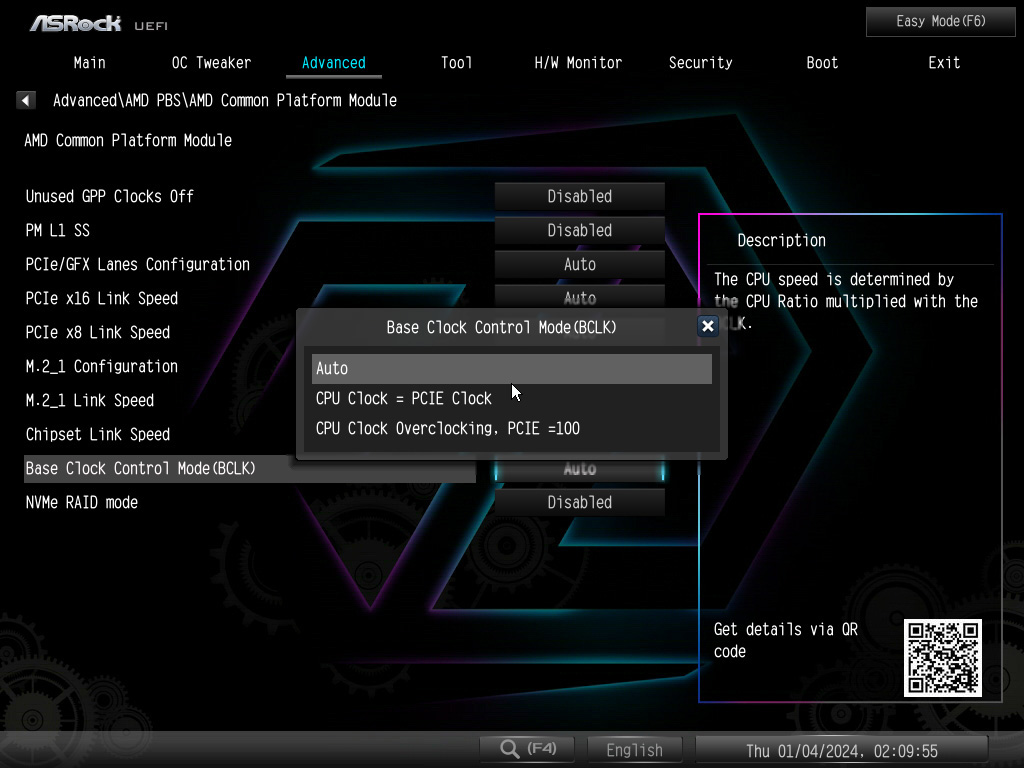The image size is (1024, 768).
Task: Open the Security tab
Action: 700,63
